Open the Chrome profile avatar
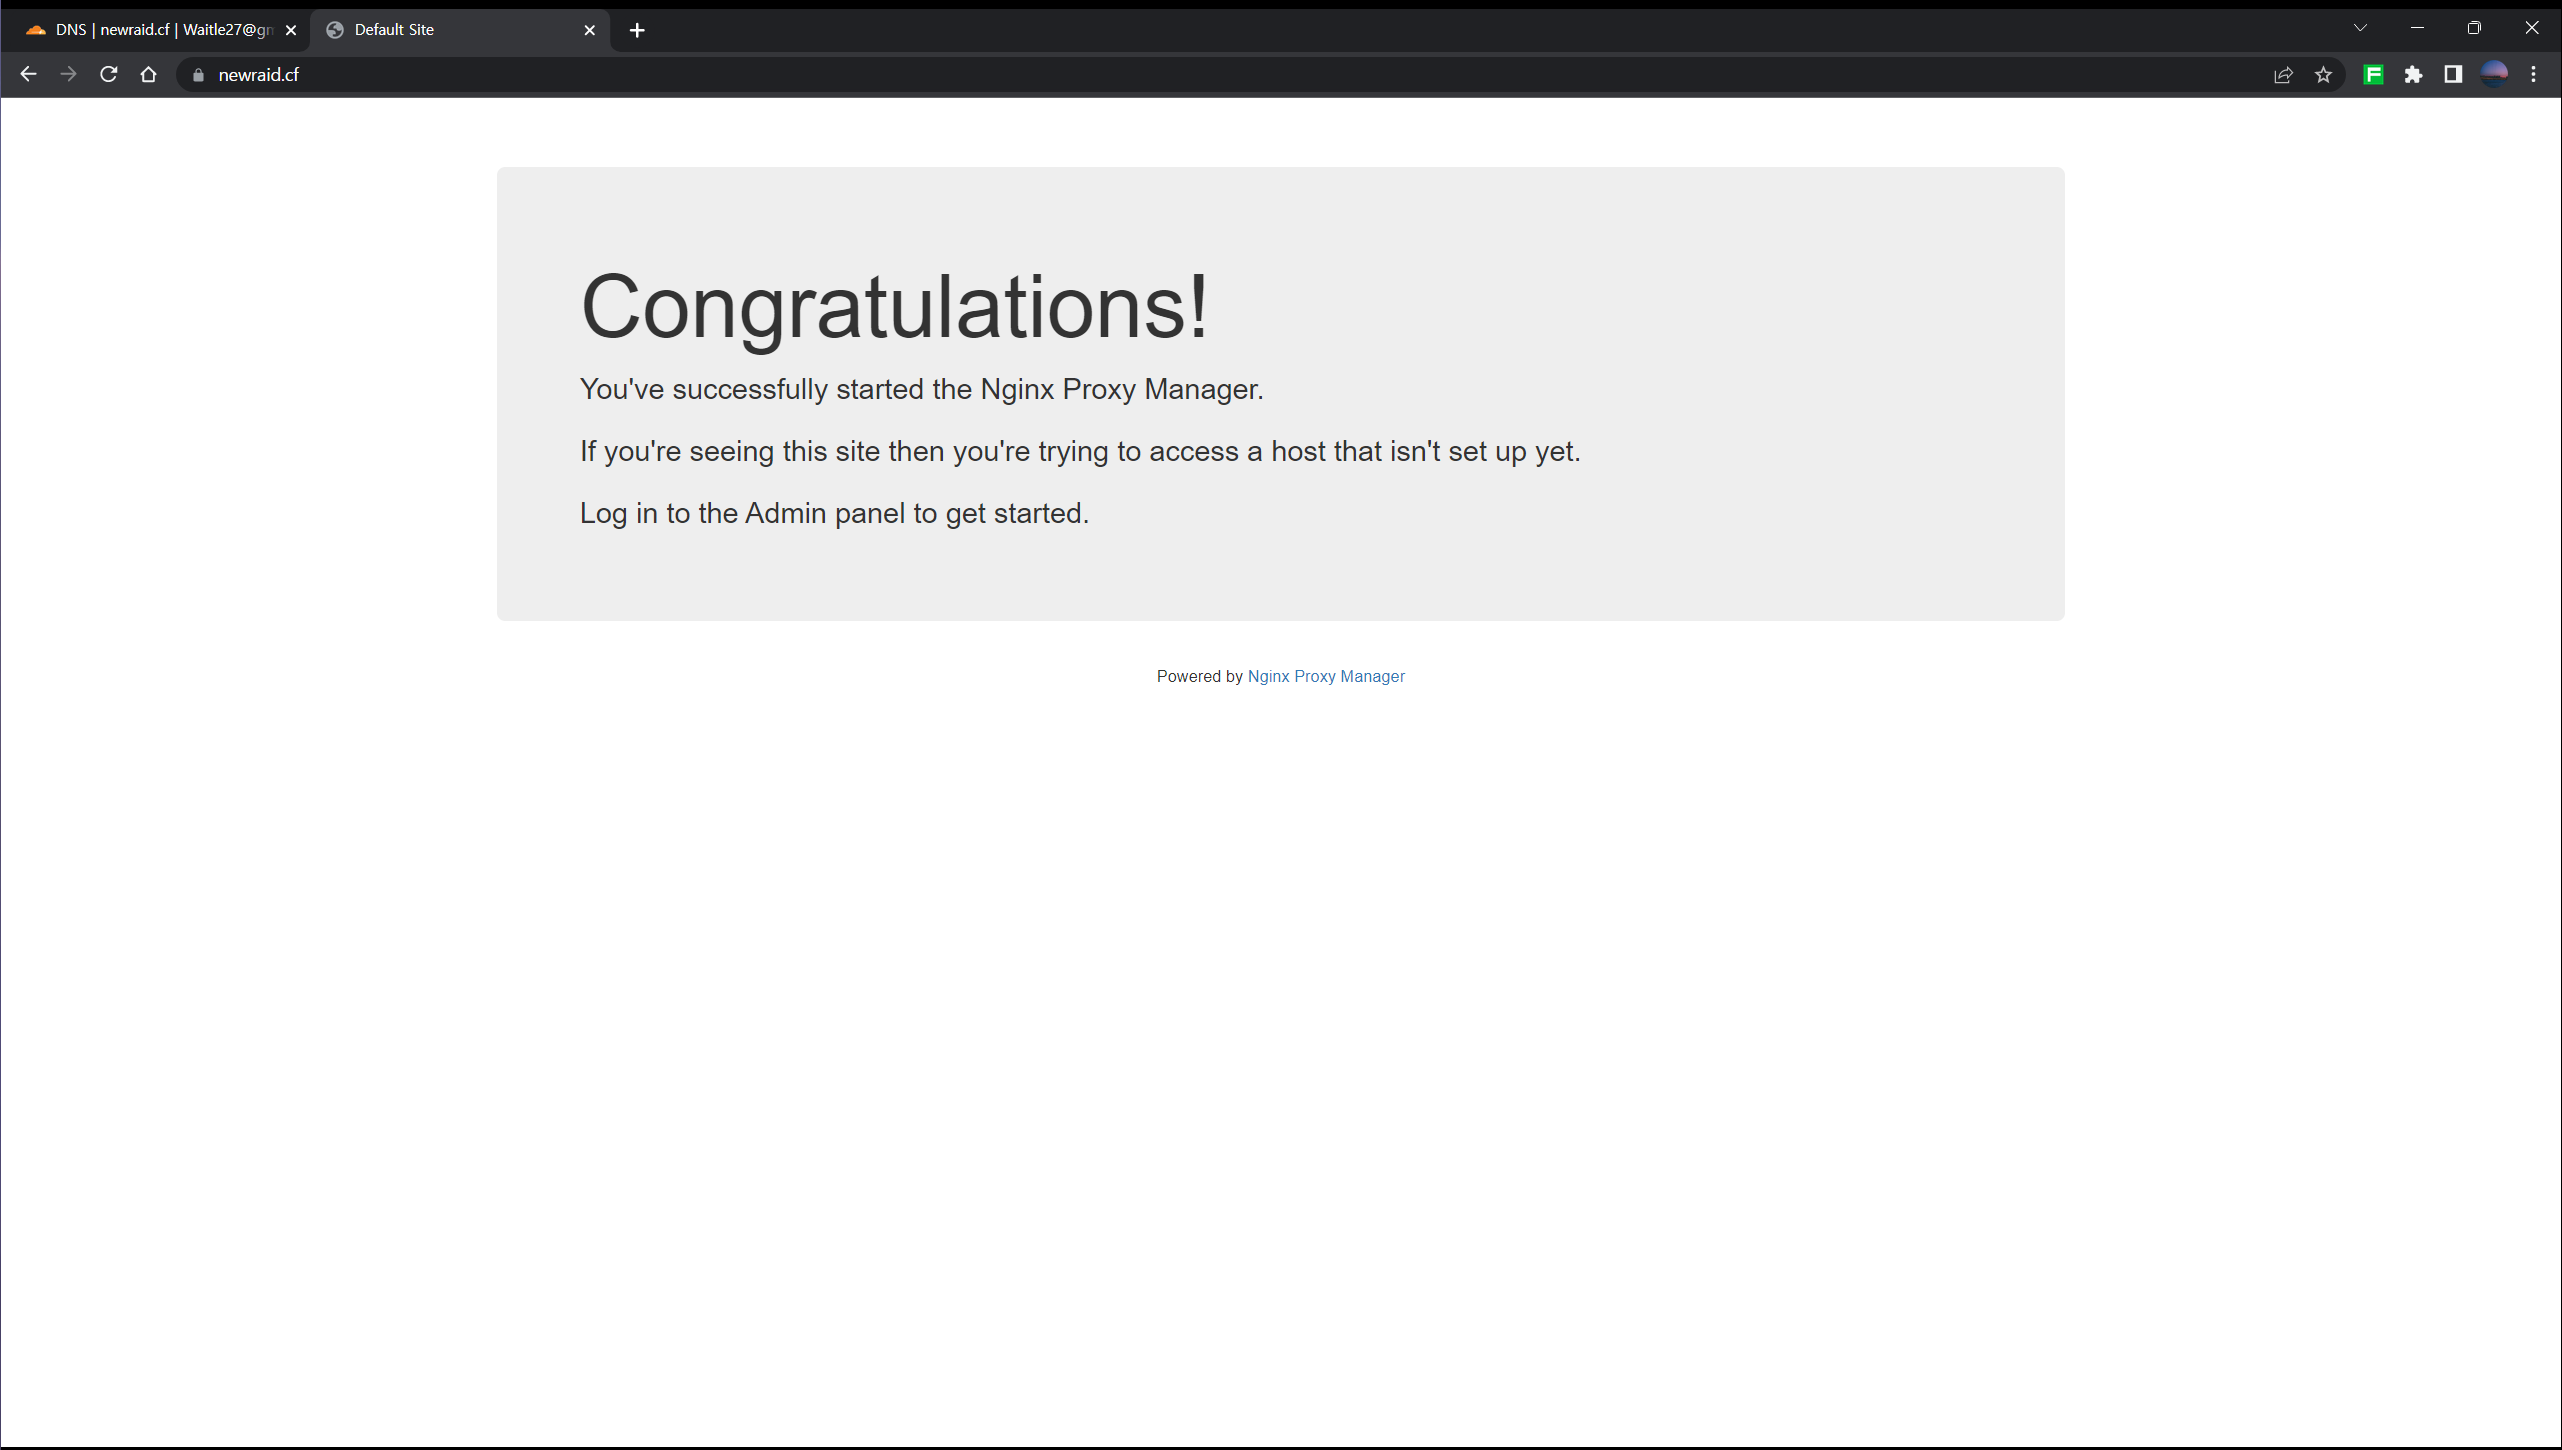The height and width of the screenshot is (1450, 2562). coord(2494,75)
